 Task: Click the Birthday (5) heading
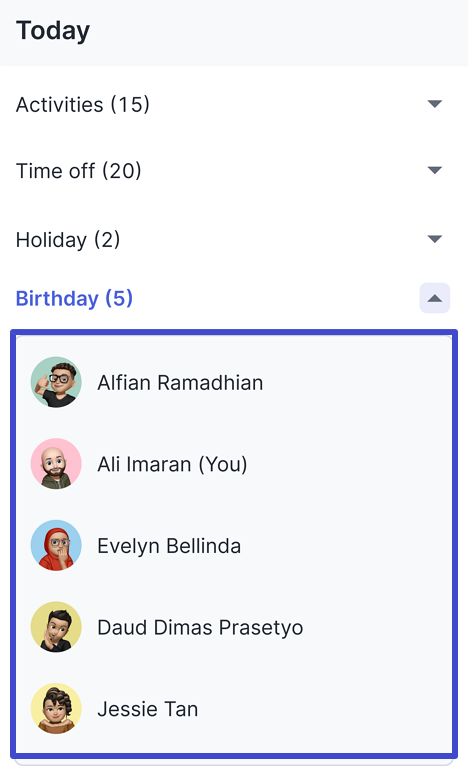[x=74, y=299]
